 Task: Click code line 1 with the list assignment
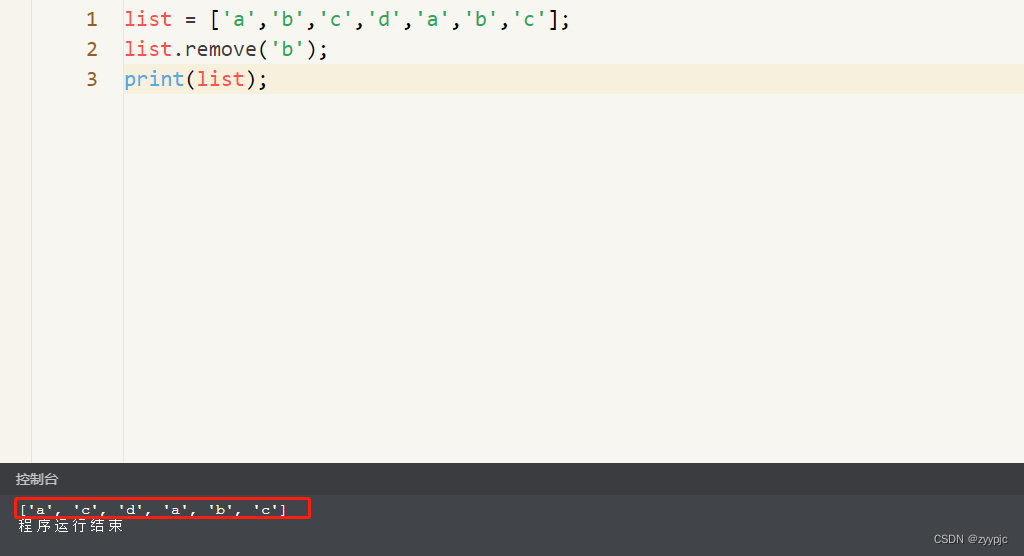[347, 20]
